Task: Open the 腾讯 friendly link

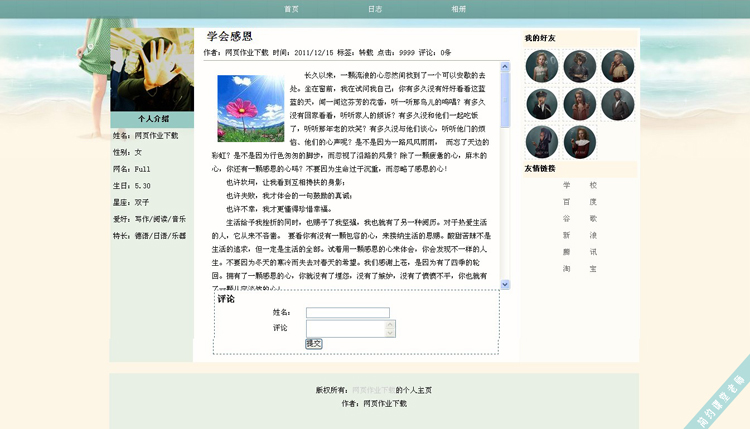Action: (580, 252)
